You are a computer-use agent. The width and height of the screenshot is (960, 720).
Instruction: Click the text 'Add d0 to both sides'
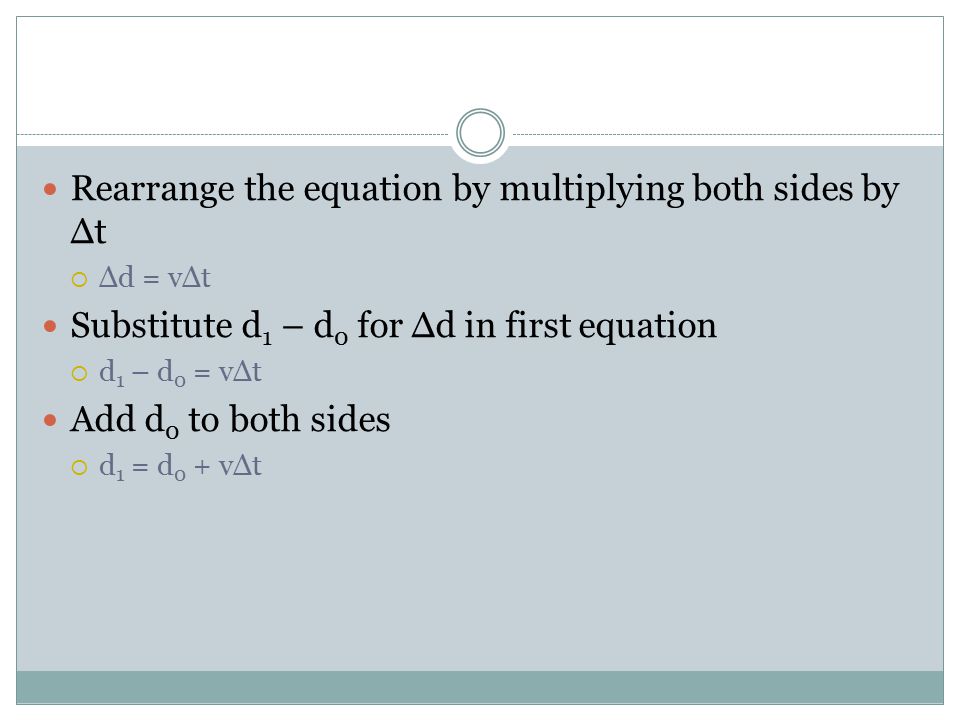tap(230, 421)
